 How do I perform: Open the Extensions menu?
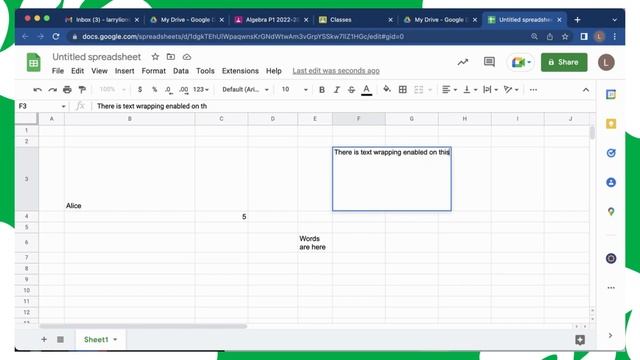click(x=240, y=71)
